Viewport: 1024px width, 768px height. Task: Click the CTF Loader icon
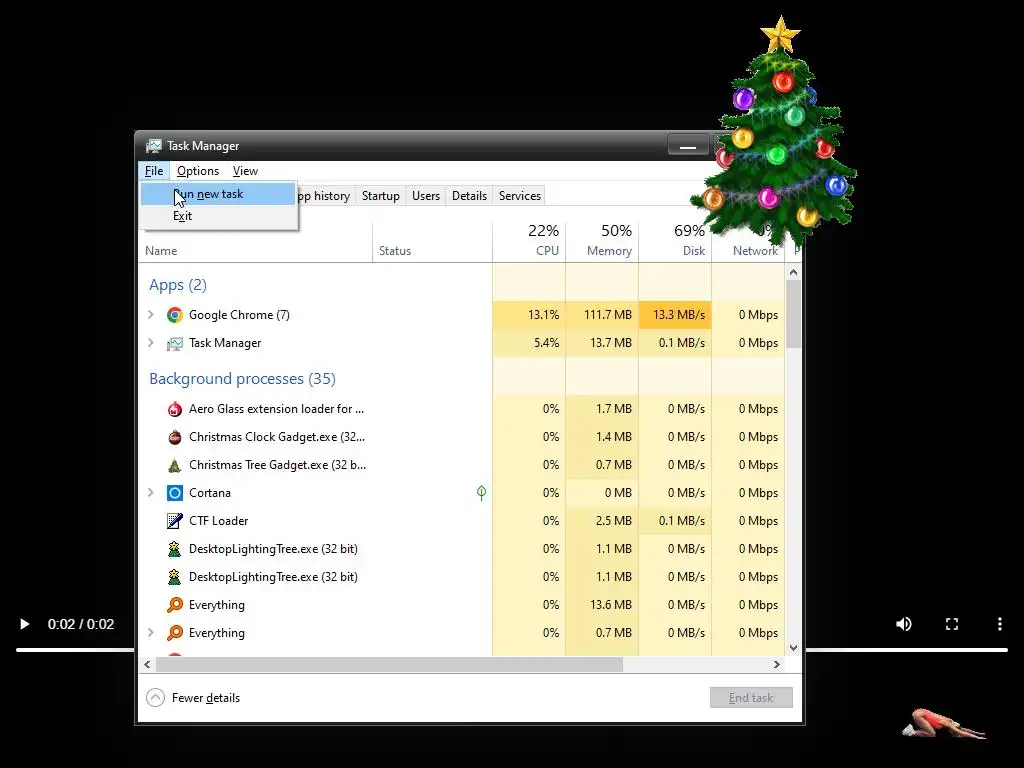click(x=174, y=521)
